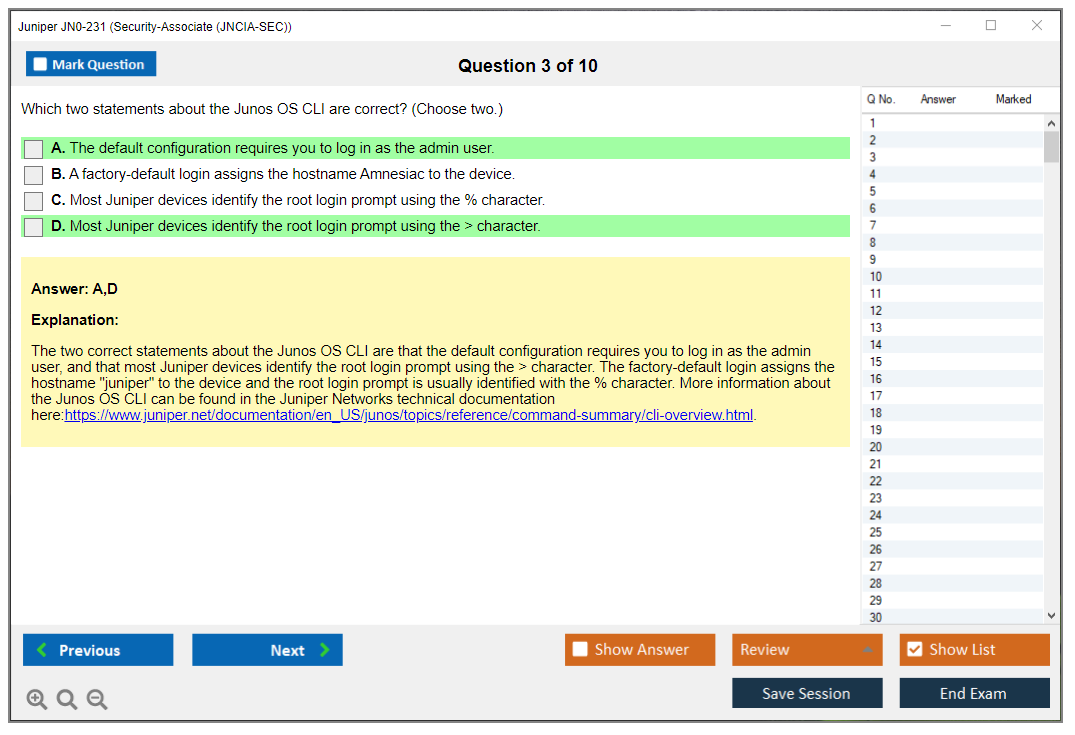The height and width of the screenshot is (735, 1075).
Task: Uncheck the Show List option
Action: click(x=914, y=650)
